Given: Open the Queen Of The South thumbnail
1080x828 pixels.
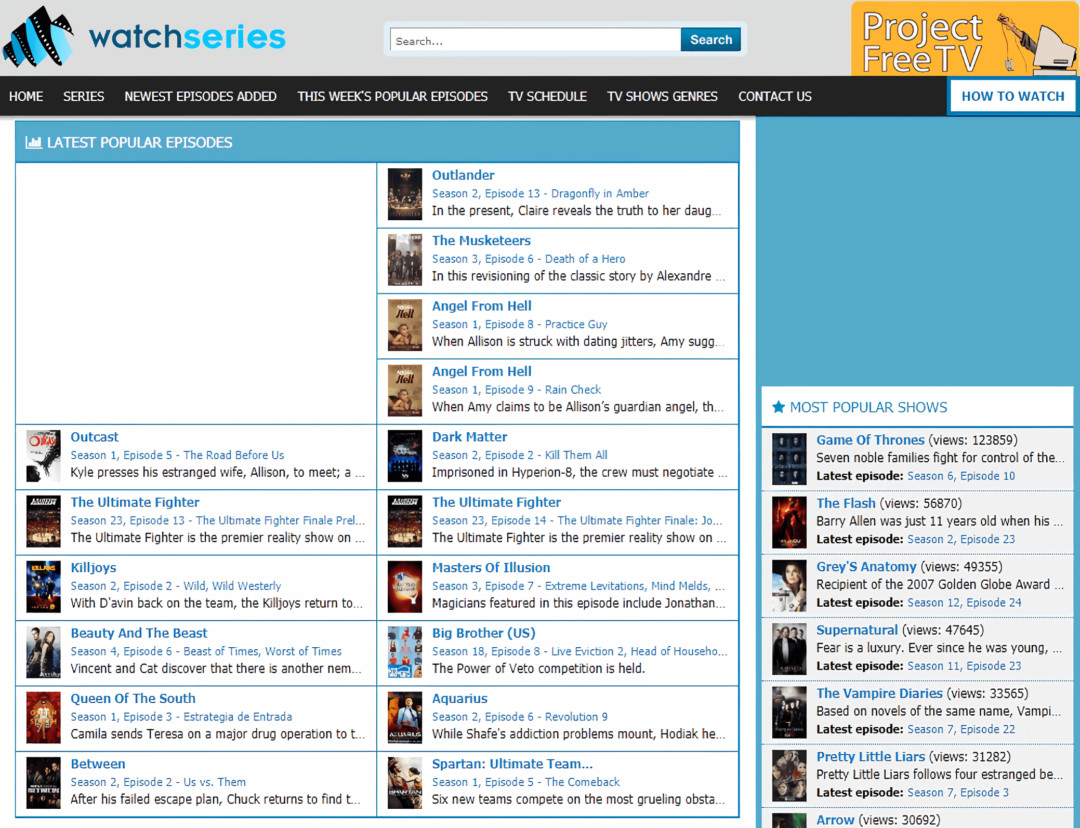Looking at the screenshot, I should (x=43, y=718).
